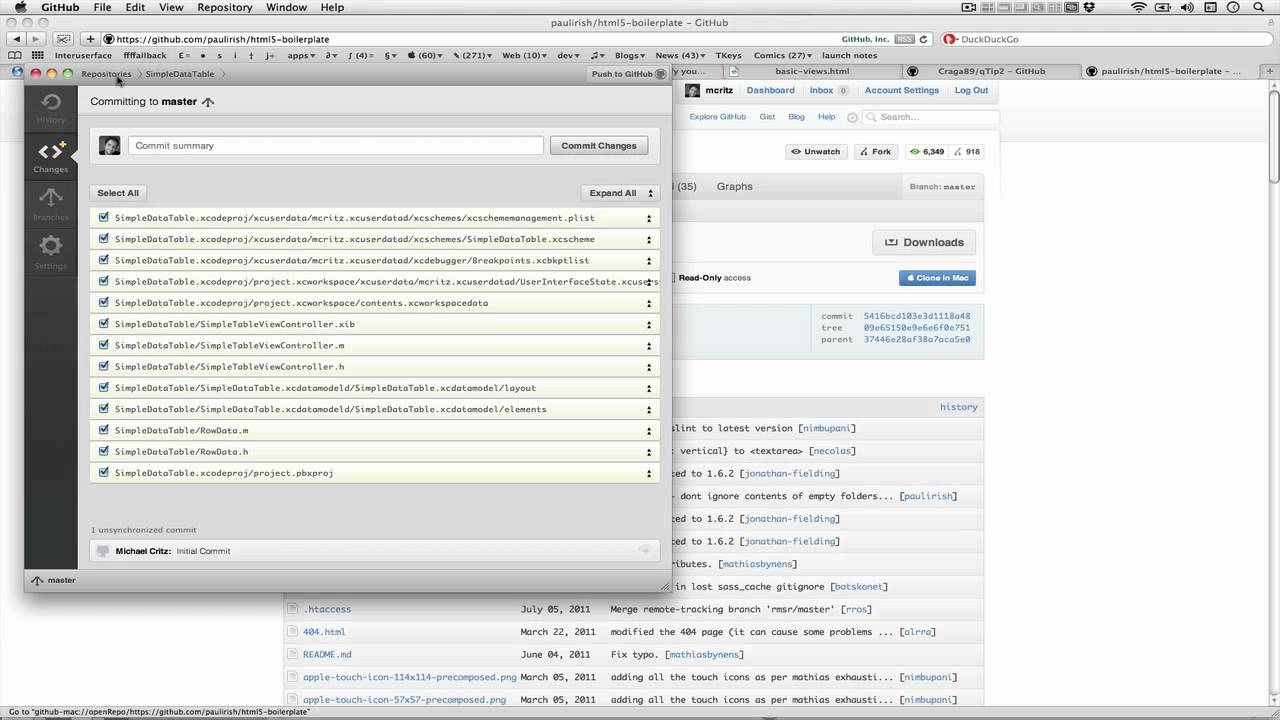The width and height of the screenshot is (1280, 720).
Task: Uncheck SimpleTableViewController.xib checkbox
Action: pyautogui.click(x=104, y=324)
